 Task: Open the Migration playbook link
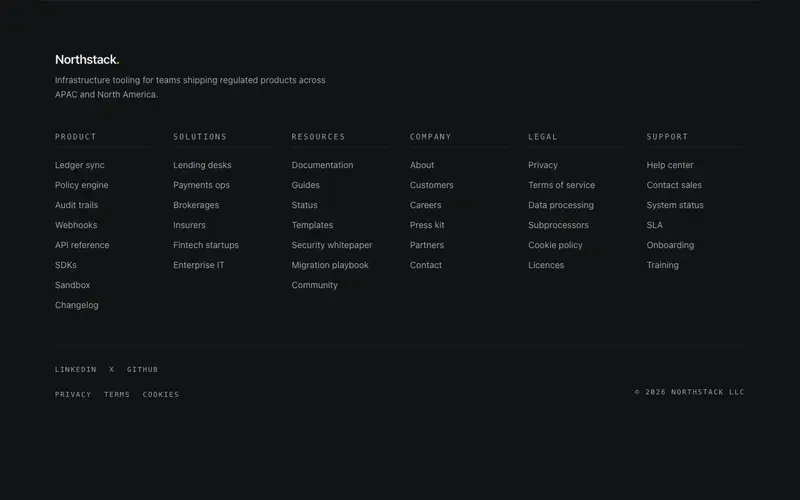tap(330, 265)
